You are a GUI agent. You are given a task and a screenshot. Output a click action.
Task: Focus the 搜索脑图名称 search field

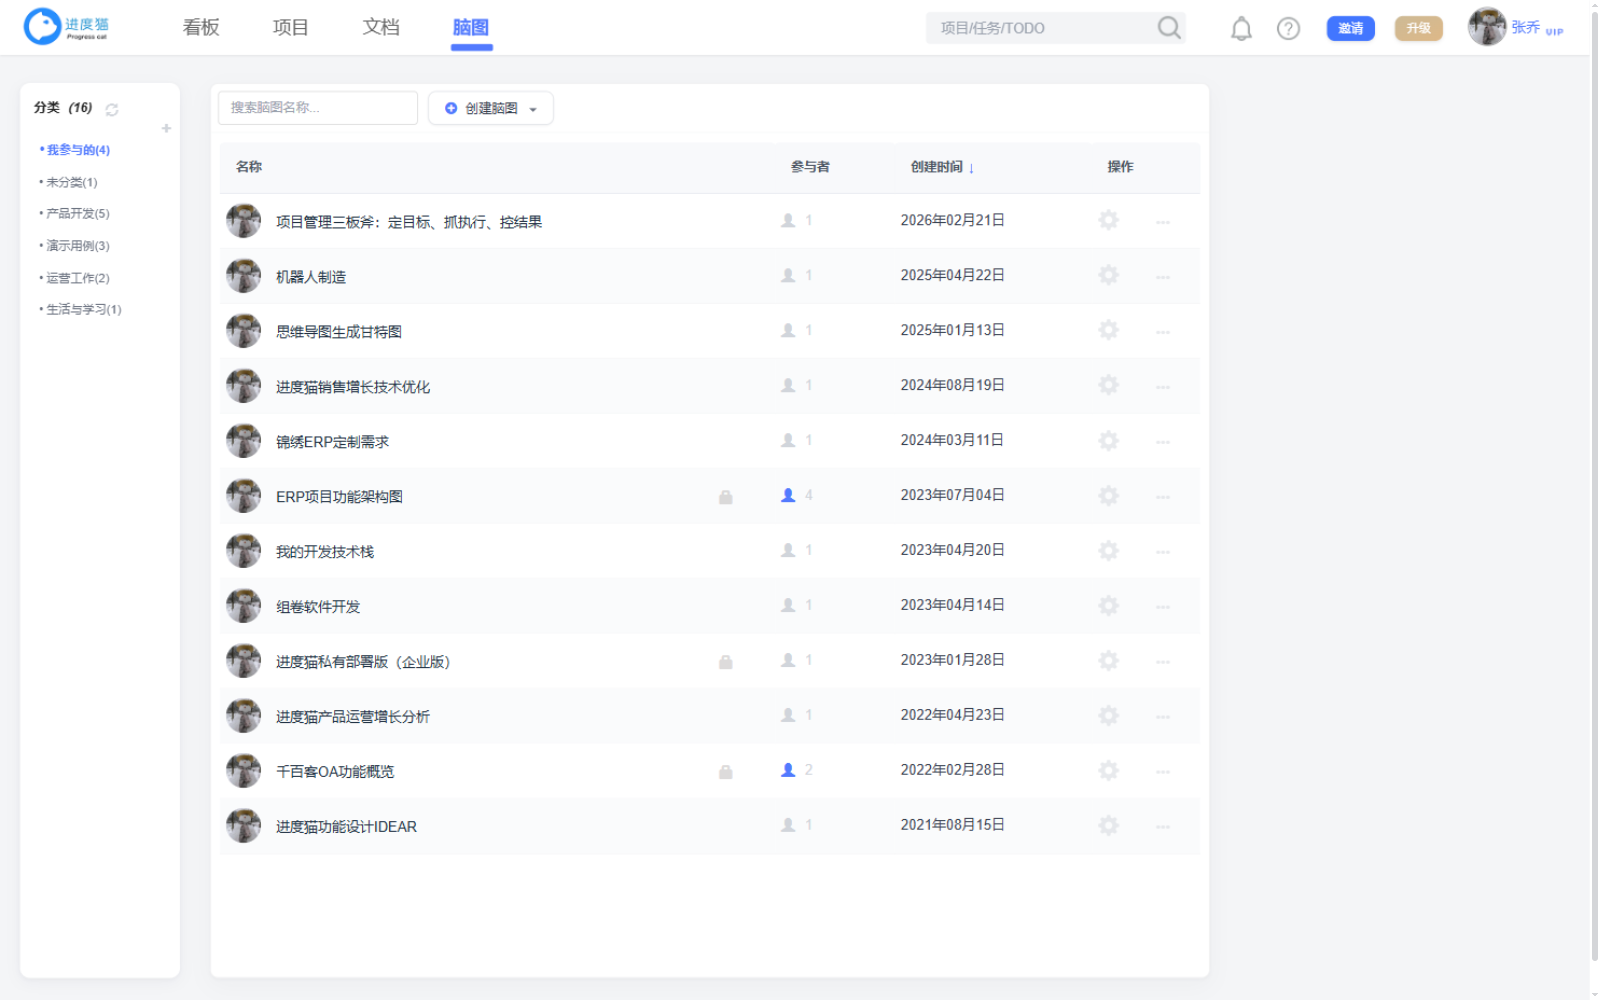tap(318, 108)
